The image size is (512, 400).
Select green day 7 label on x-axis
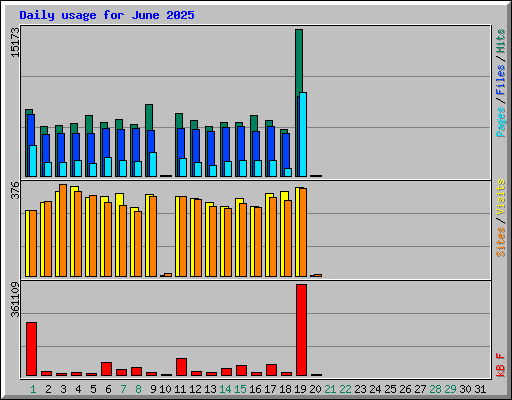coord(123,389)
